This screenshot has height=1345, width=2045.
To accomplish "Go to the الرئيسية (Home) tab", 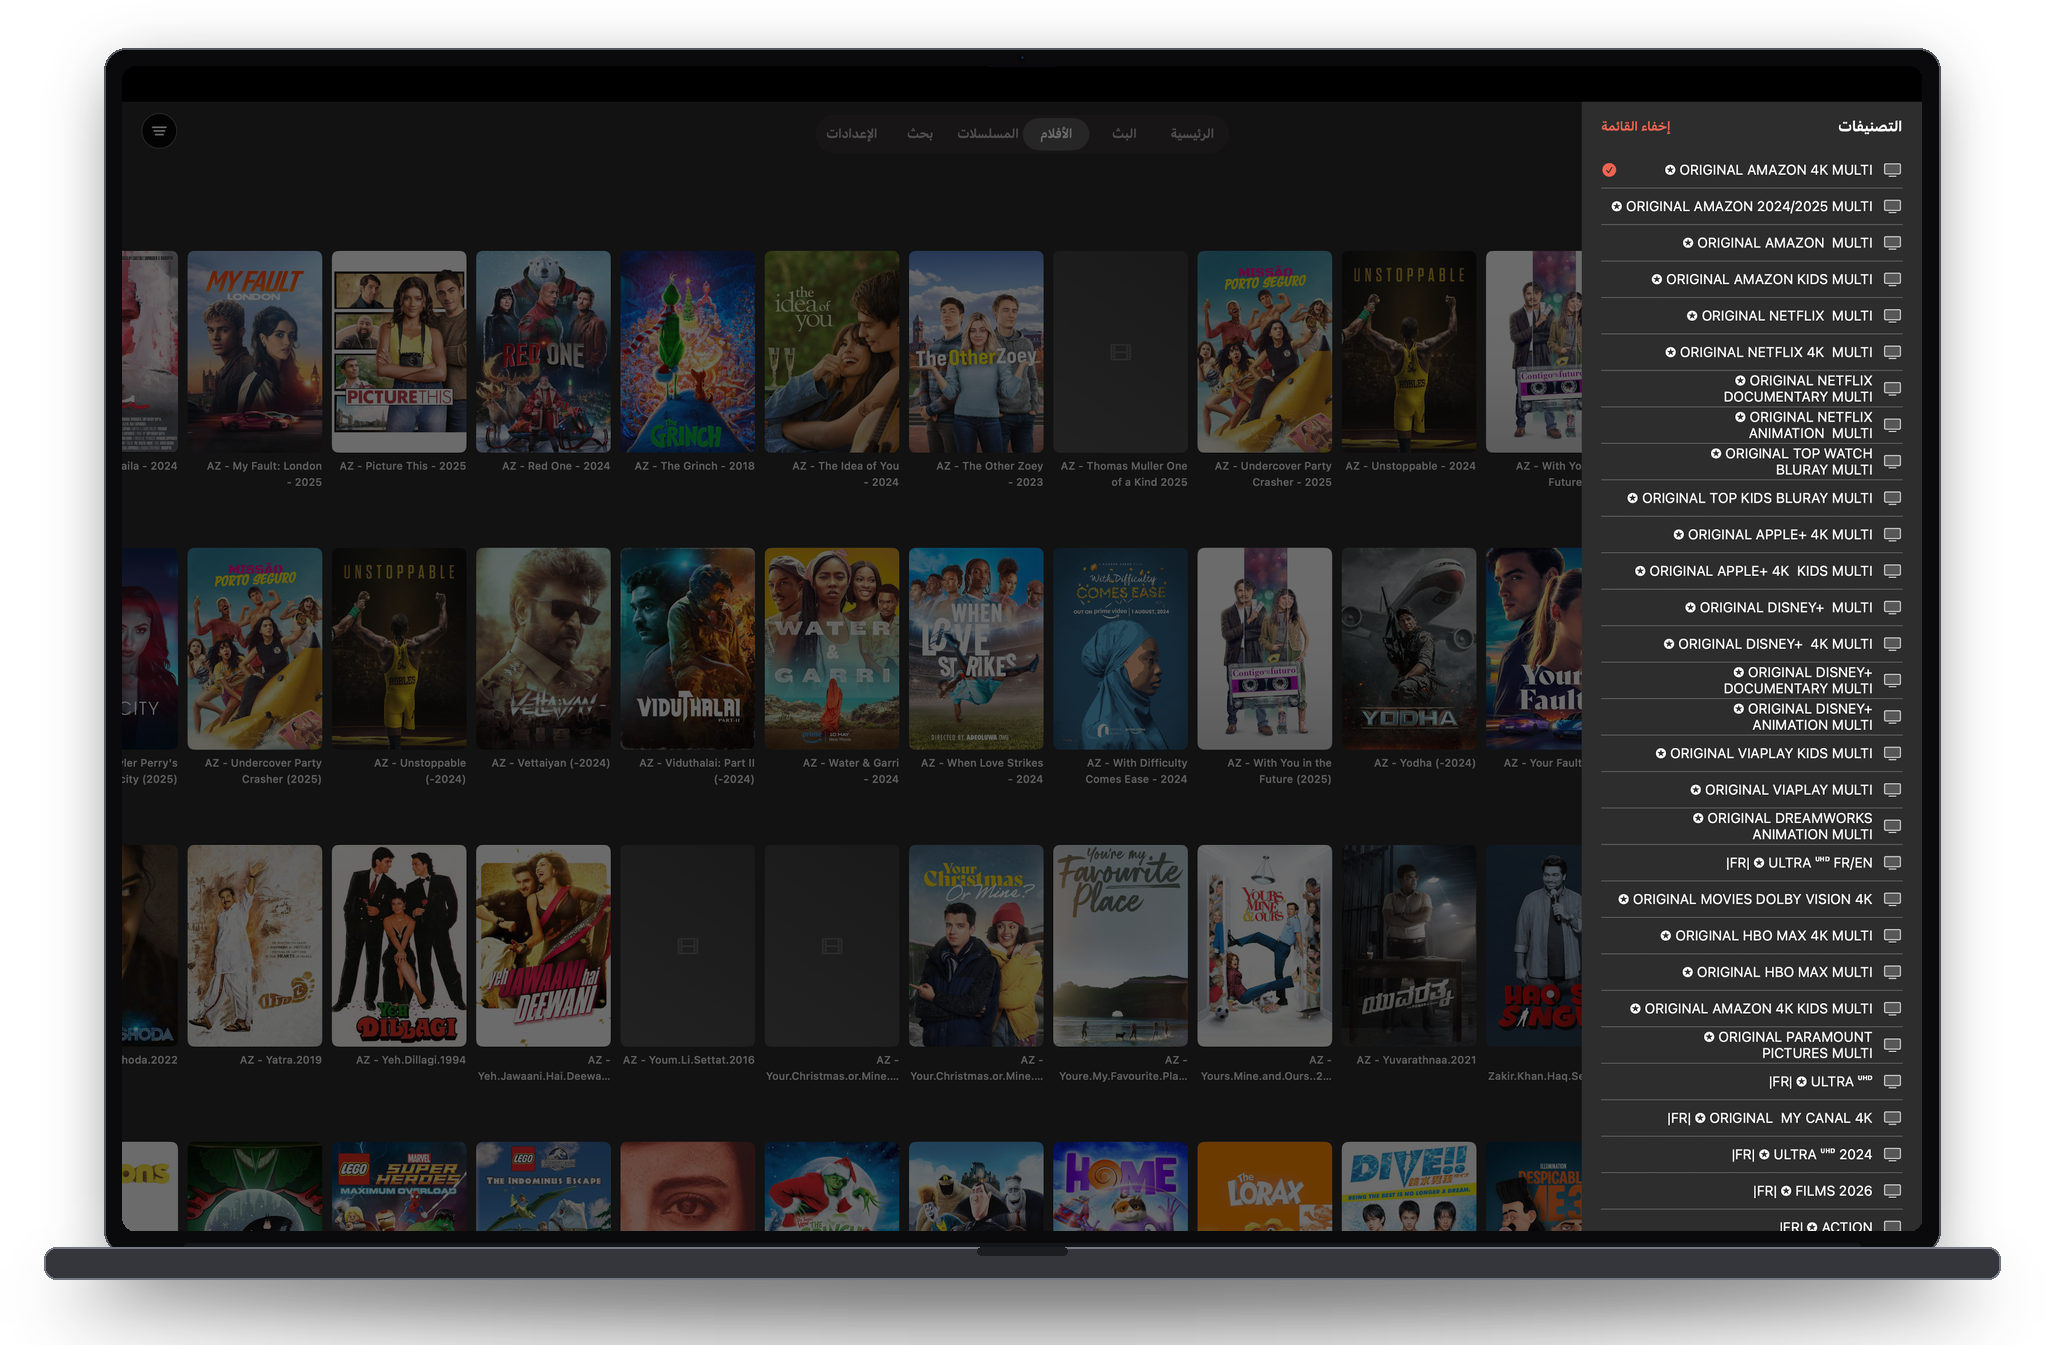I will coord(1192,133).
